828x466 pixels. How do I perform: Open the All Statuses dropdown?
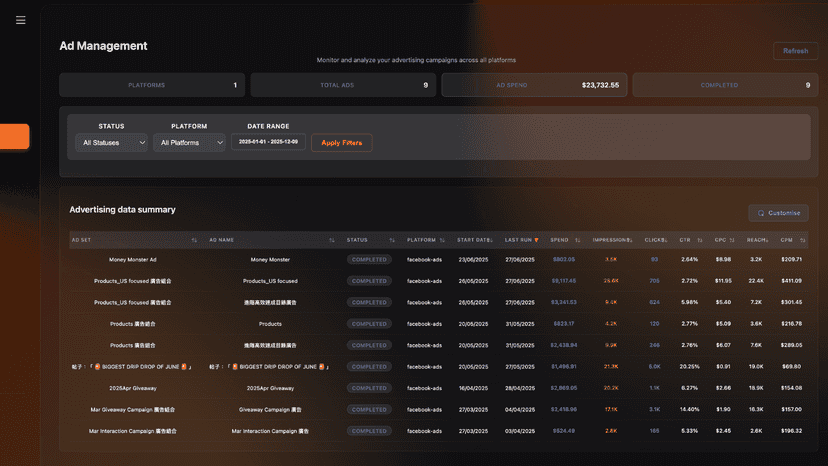pyautogui.click(x=111, y=143)
